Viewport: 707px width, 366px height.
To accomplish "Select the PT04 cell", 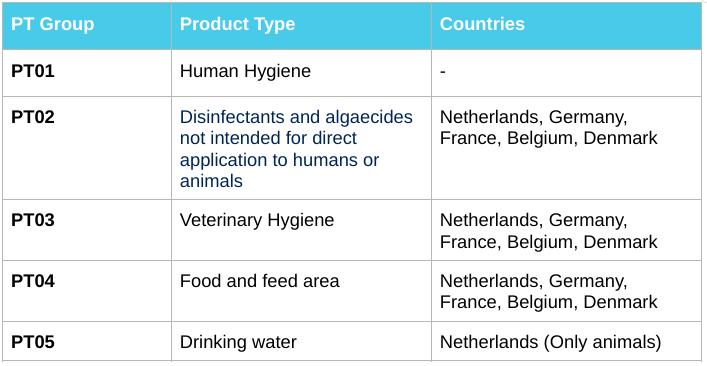I will pos(87,291).
